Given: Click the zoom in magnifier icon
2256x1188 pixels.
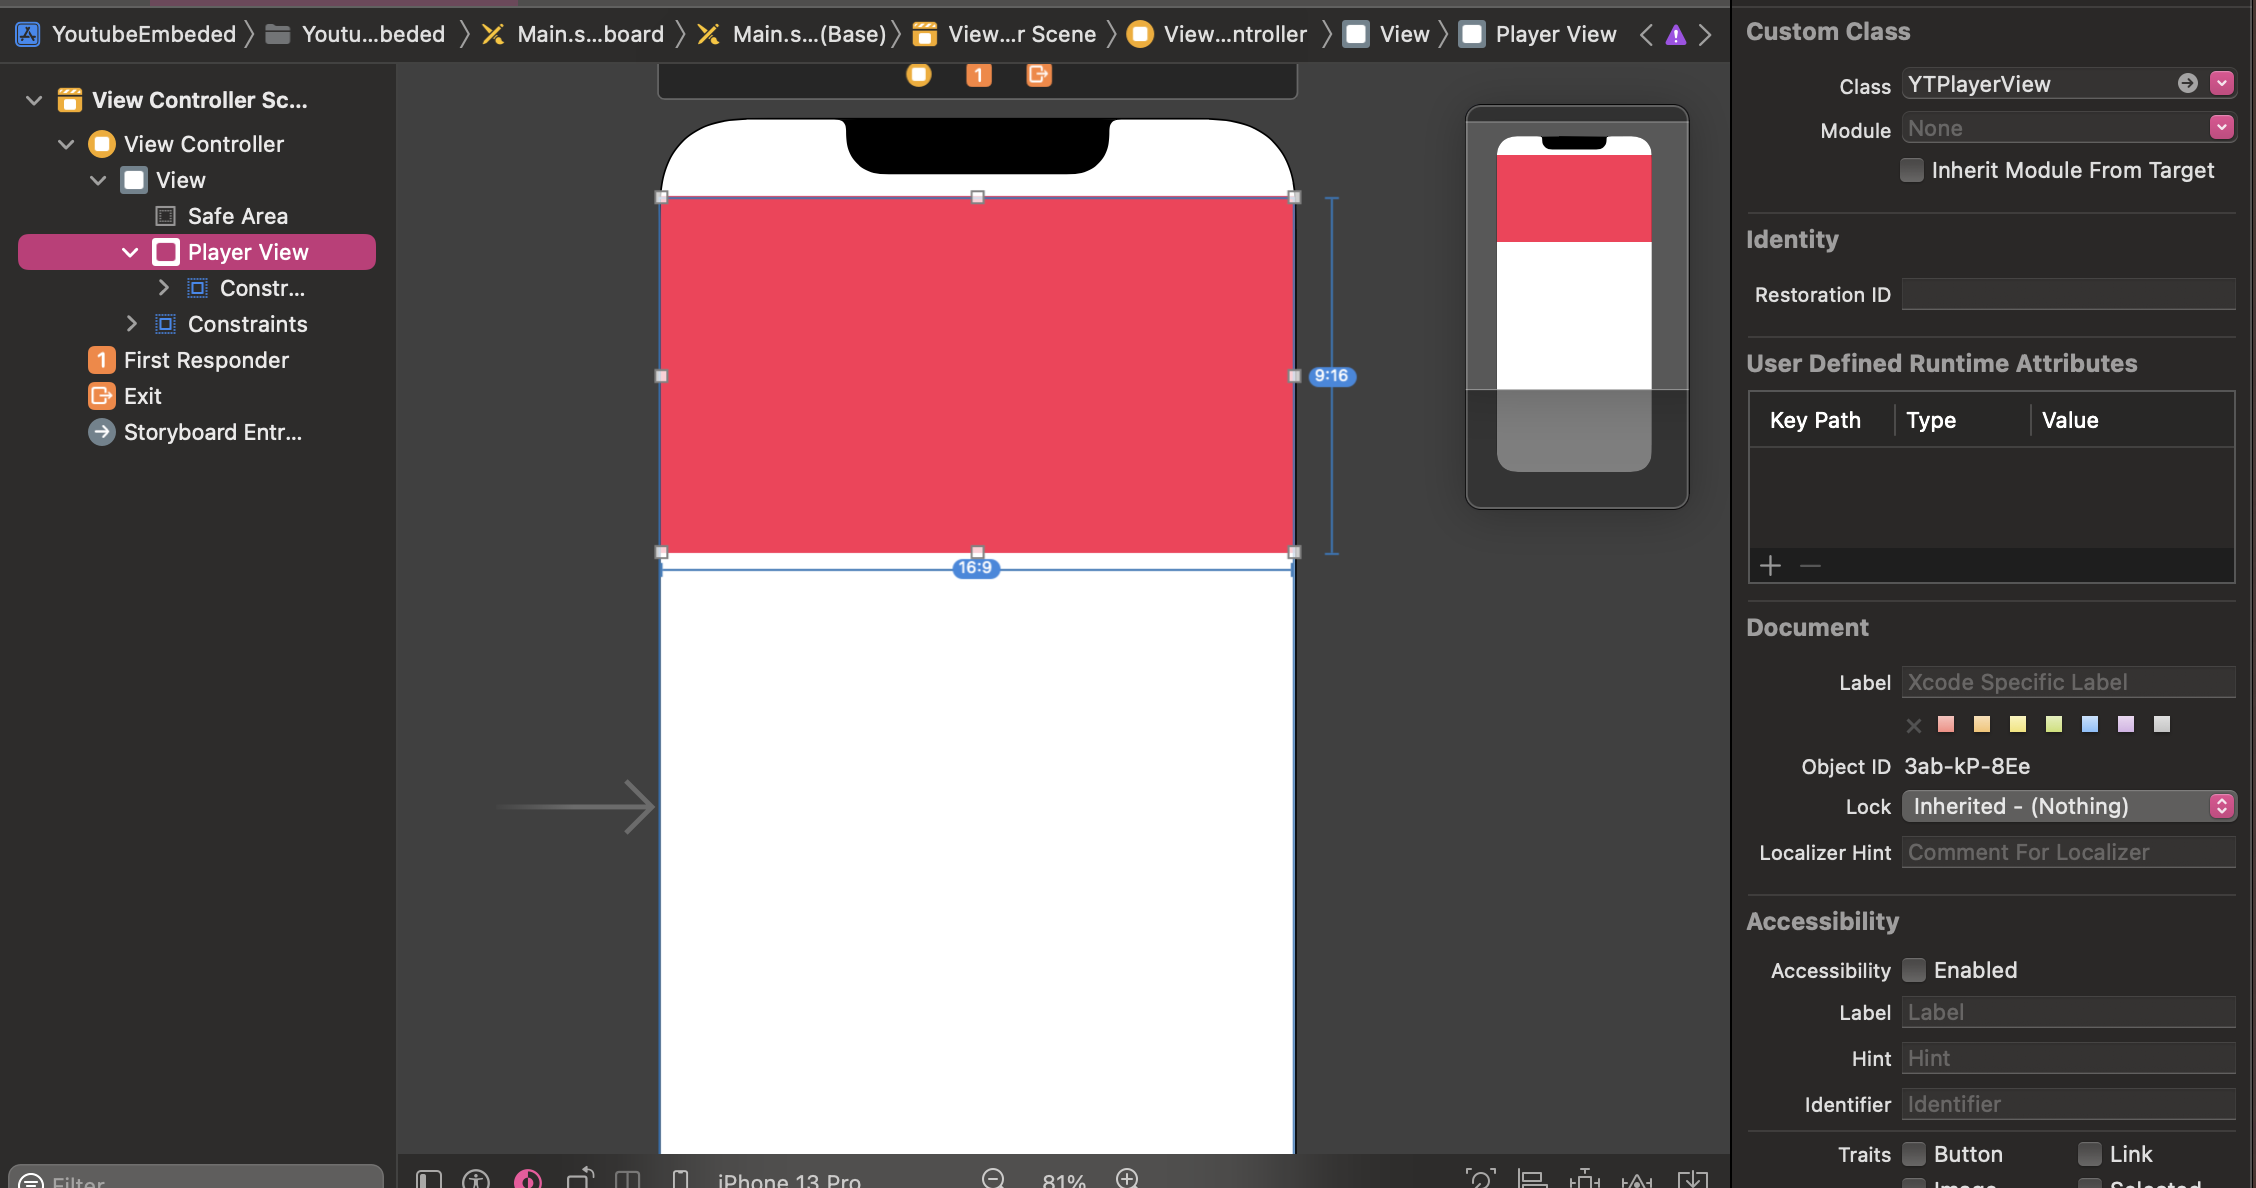Looking at the screenshot, I should point(1127,1178).
